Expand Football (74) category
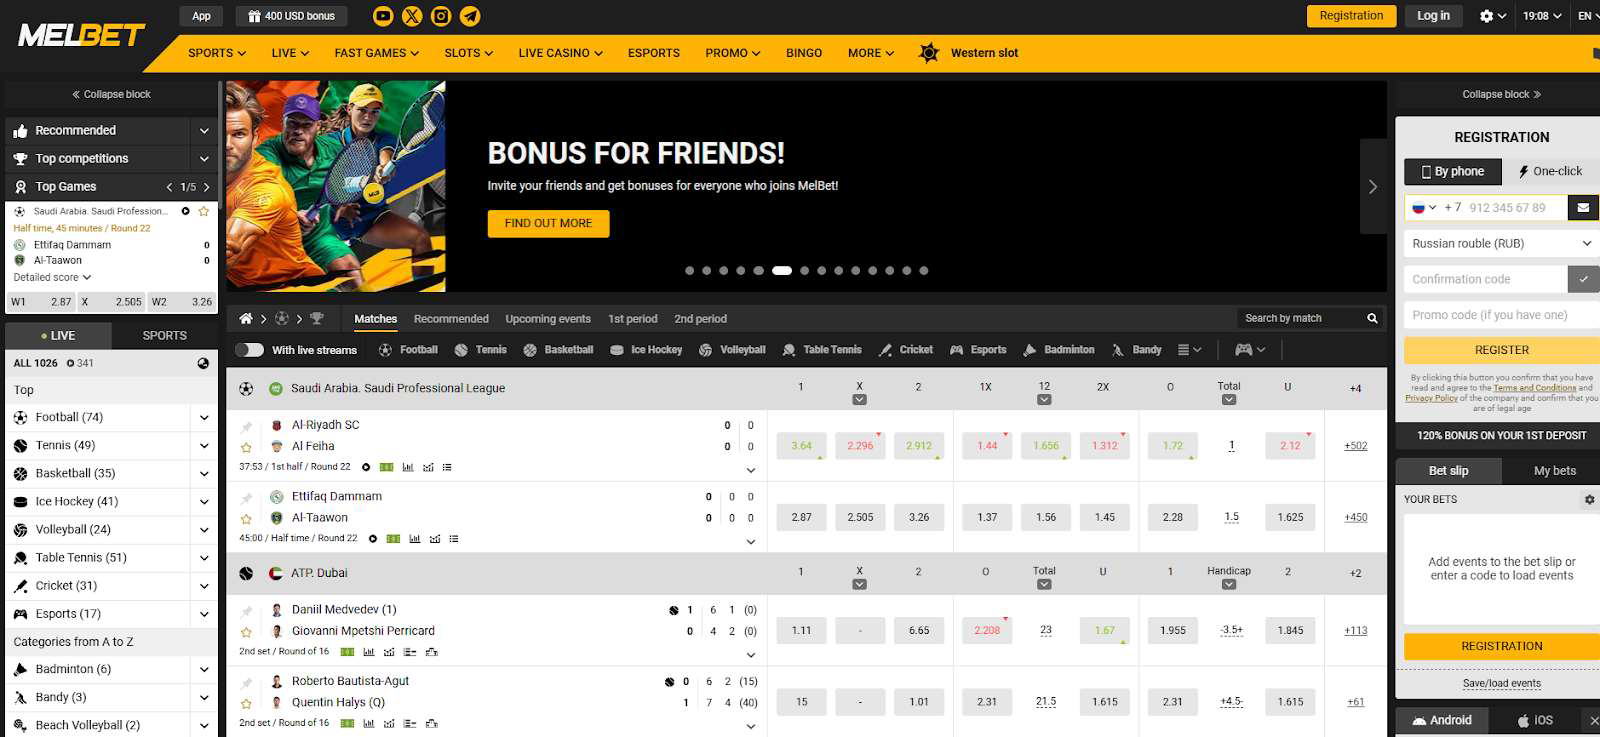The width and height of the screenshot is (1600, 737). coord(204,418)
